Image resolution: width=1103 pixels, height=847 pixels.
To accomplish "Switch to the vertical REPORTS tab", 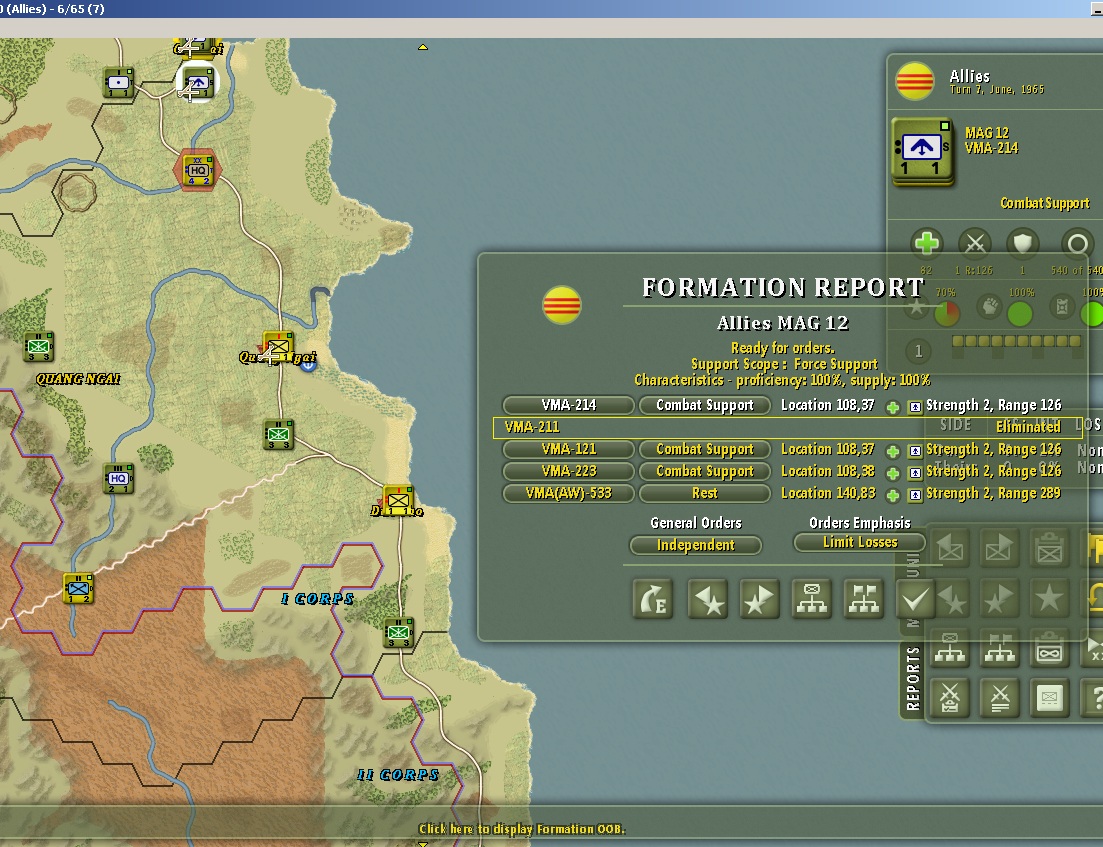I will (912, 678).
